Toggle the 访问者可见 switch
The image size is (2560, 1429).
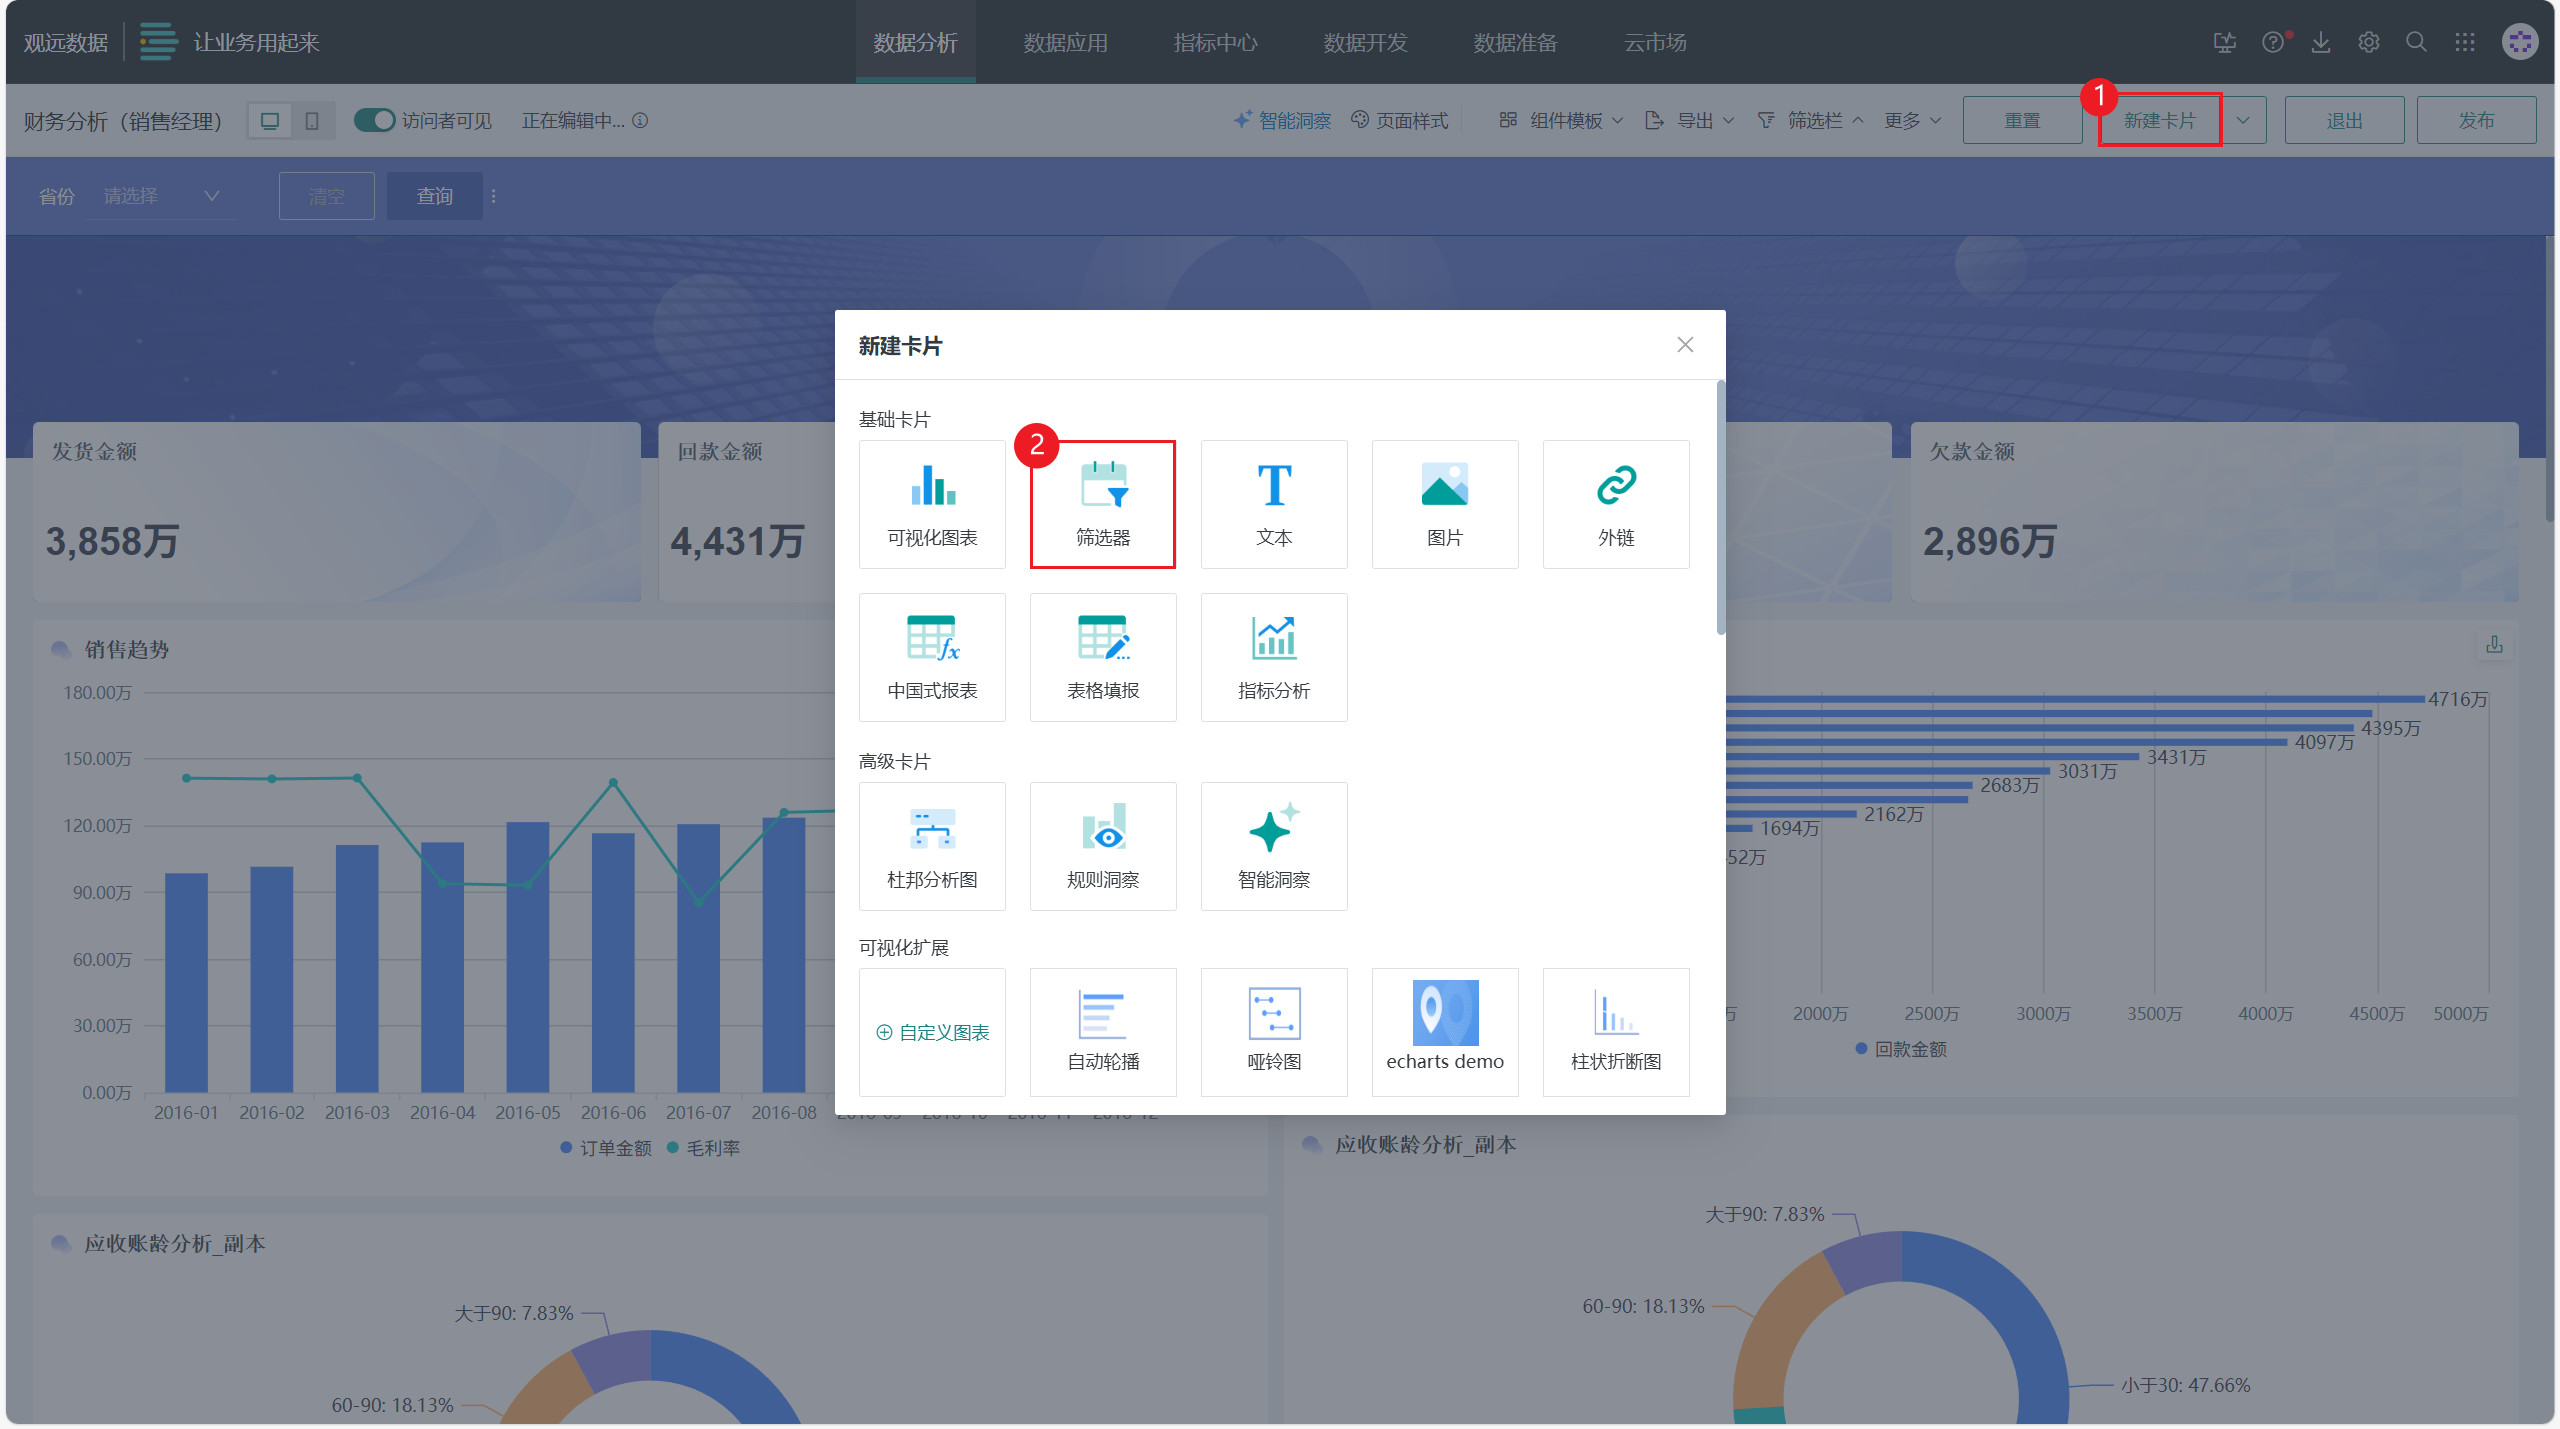pos(375,120)
